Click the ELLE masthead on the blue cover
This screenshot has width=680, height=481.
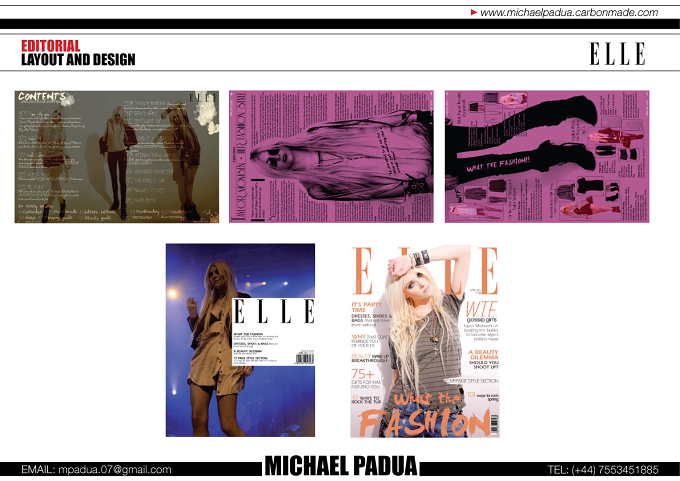pos(274,311)
